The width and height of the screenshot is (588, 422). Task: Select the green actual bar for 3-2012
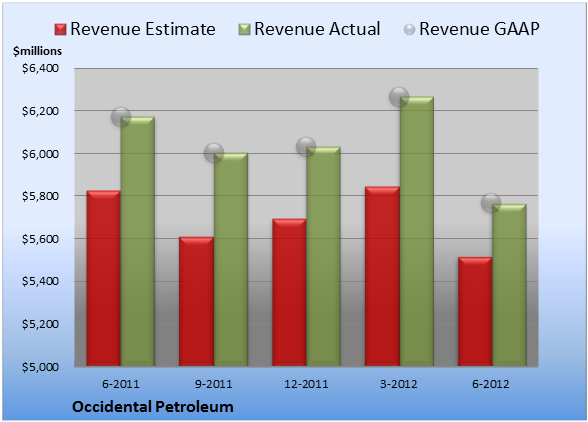[416, 231]
